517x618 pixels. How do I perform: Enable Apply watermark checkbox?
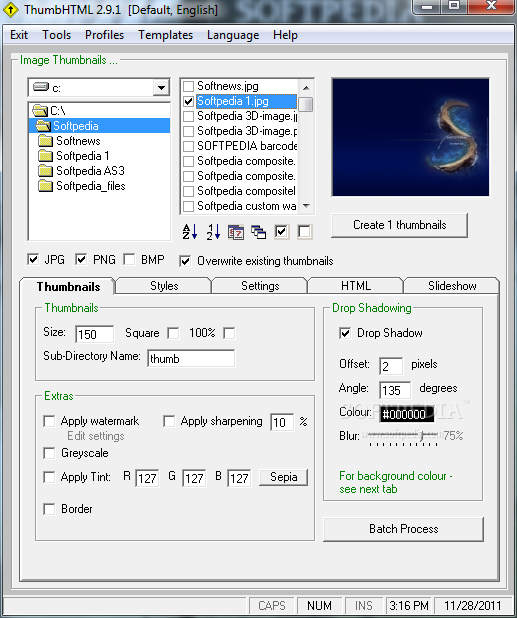tap(49, 421)
